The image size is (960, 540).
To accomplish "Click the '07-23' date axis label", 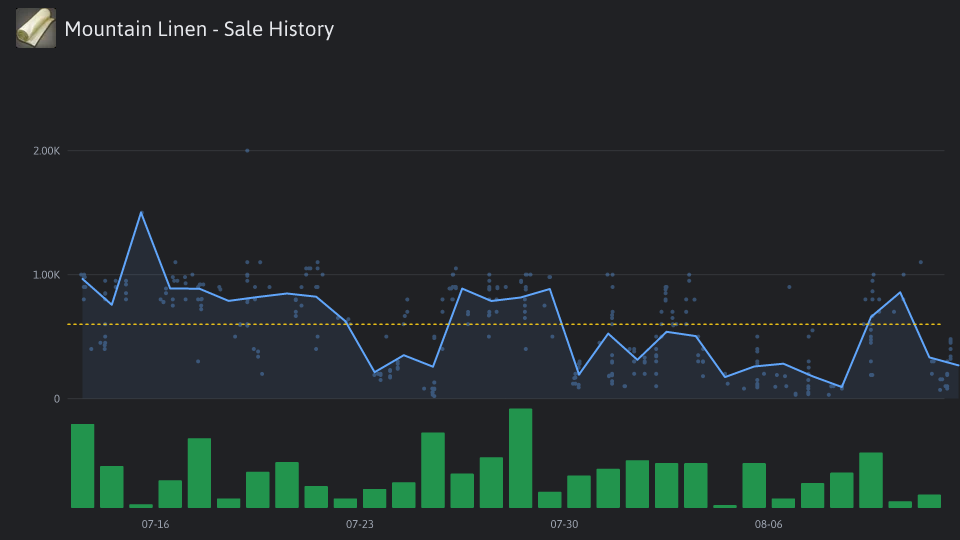I will pyautogui.click(x=359, y=524).
